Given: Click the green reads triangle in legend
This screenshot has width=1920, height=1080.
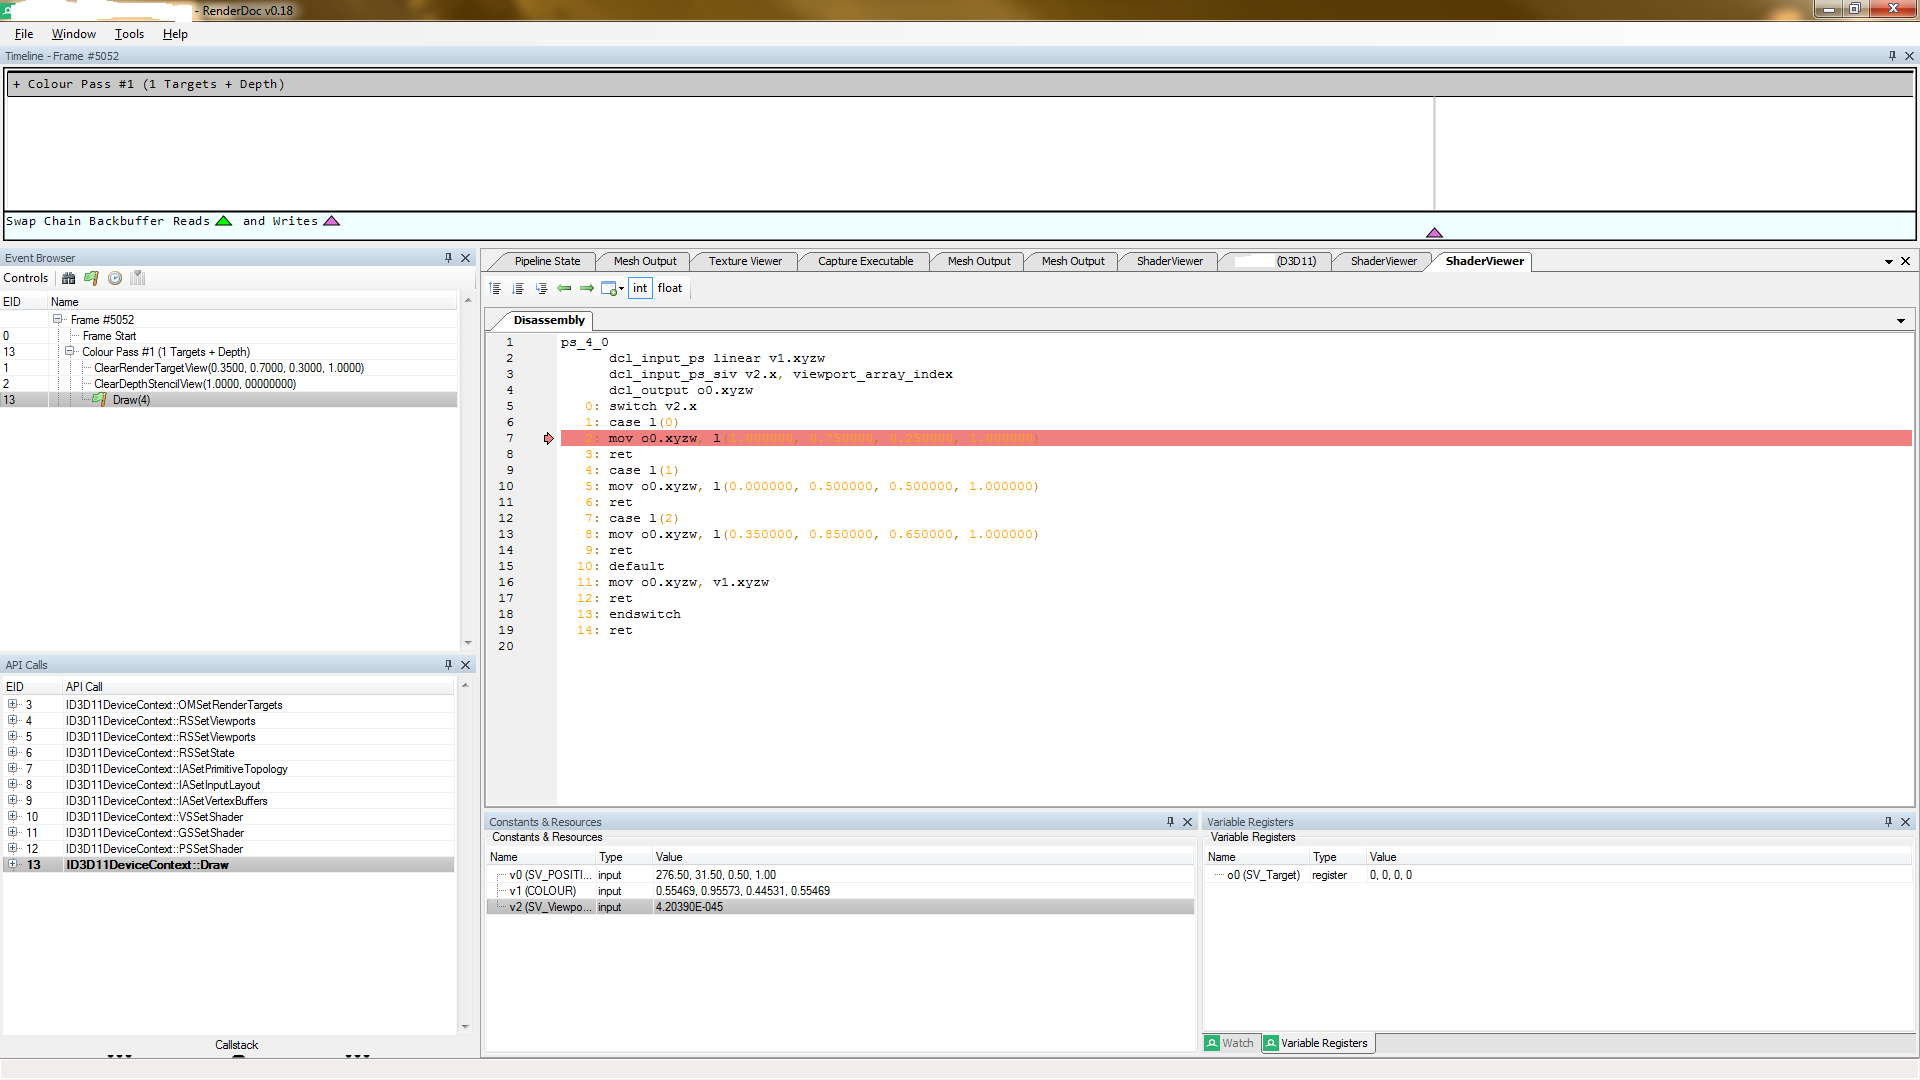Looking at the screenshot, I should pos(224,221).
